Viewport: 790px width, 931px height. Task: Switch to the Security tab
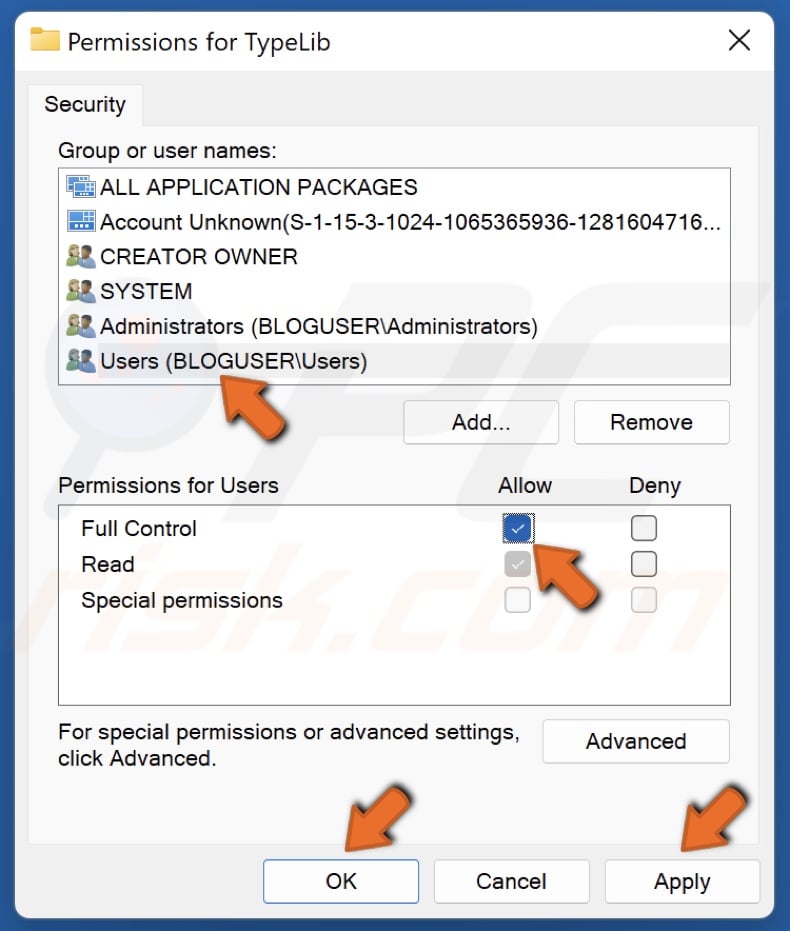click(85, 104)
